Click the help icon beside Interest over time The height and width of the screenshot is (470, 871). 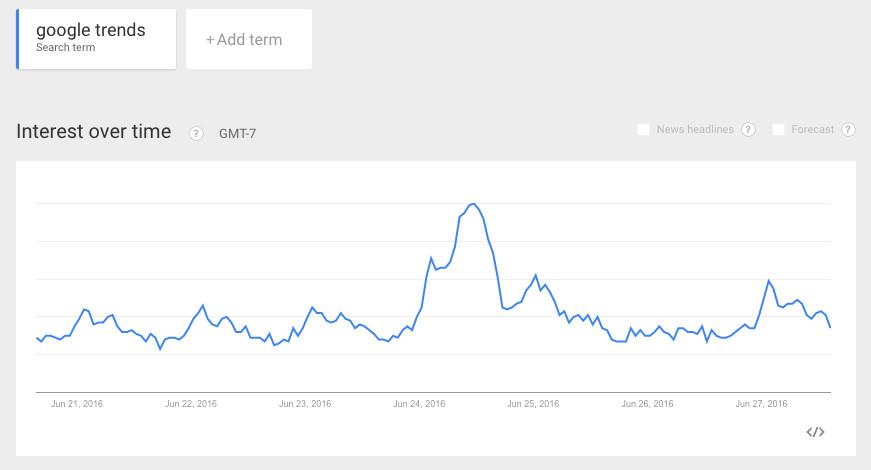(x=196, y=133)
